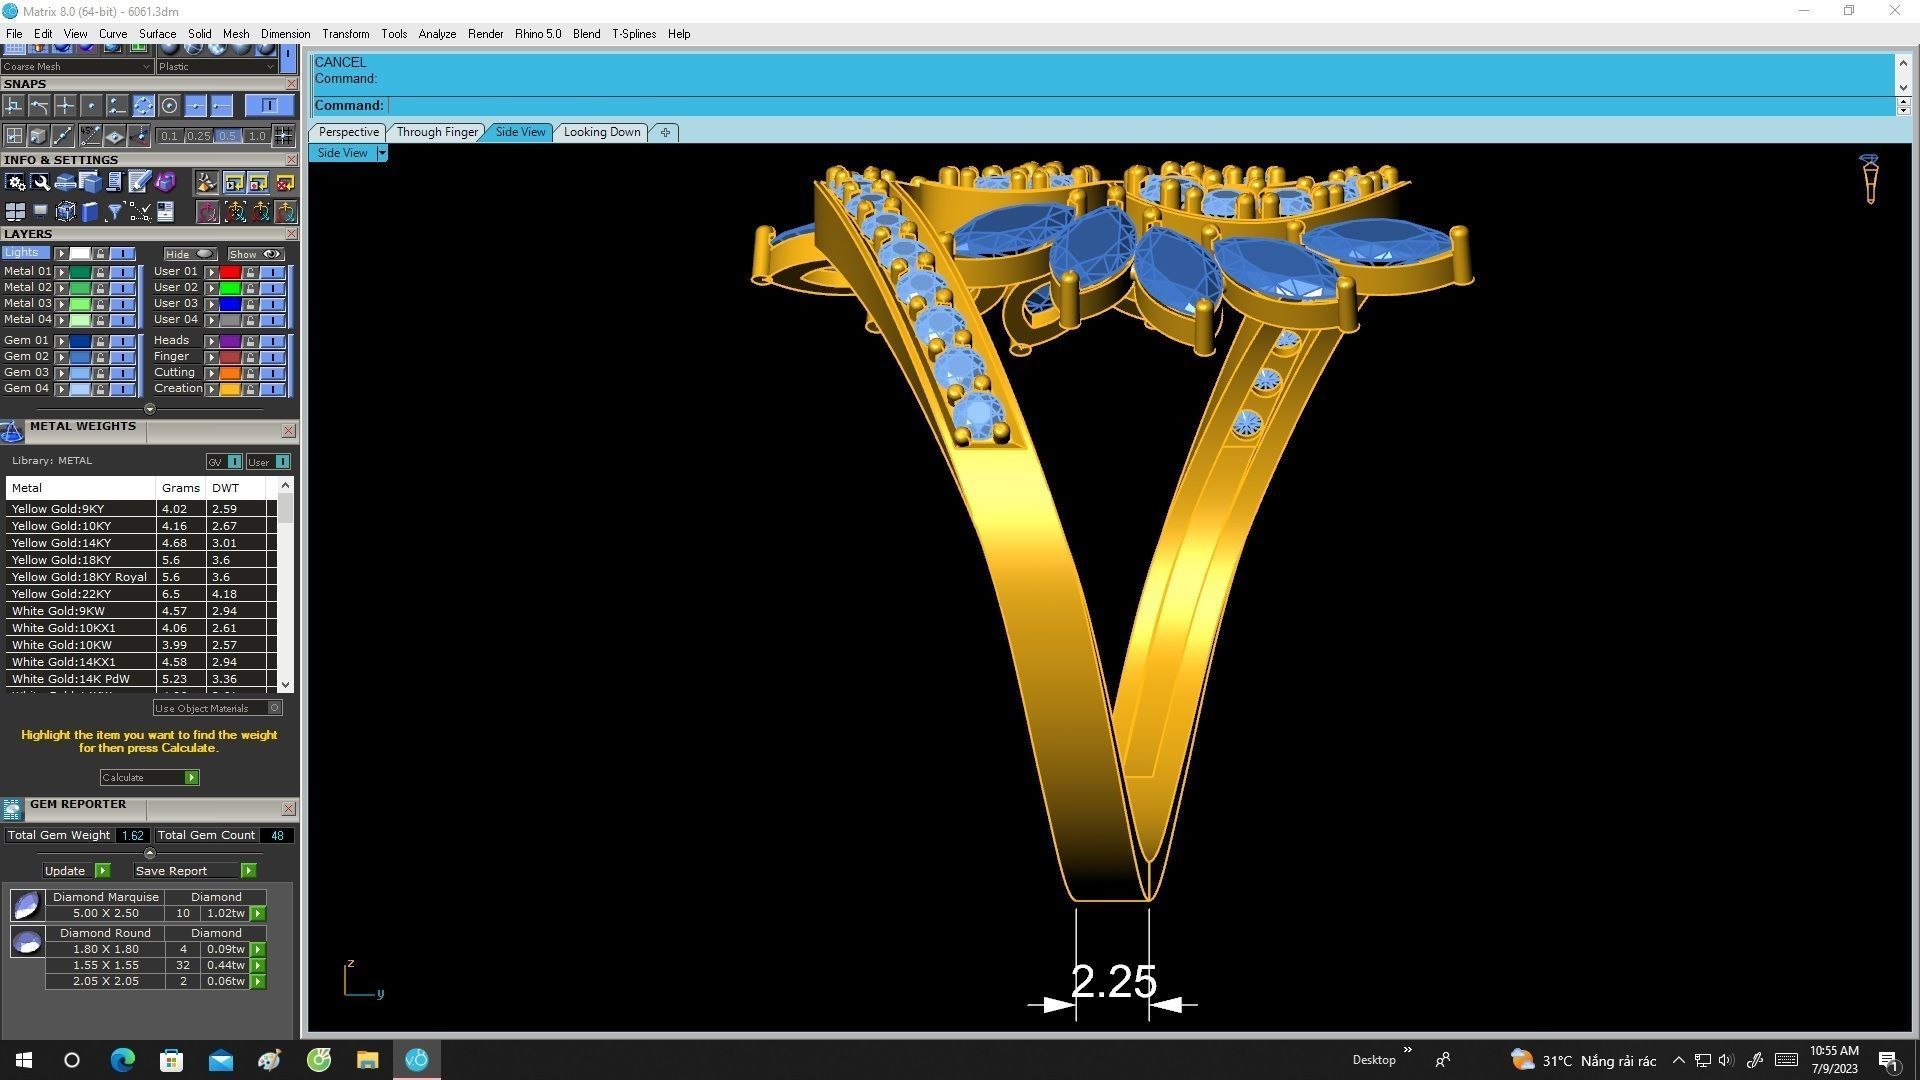1920x1080 pixels.
Task: Click the red User 01 color swatch
Action: tap(229, 272)
